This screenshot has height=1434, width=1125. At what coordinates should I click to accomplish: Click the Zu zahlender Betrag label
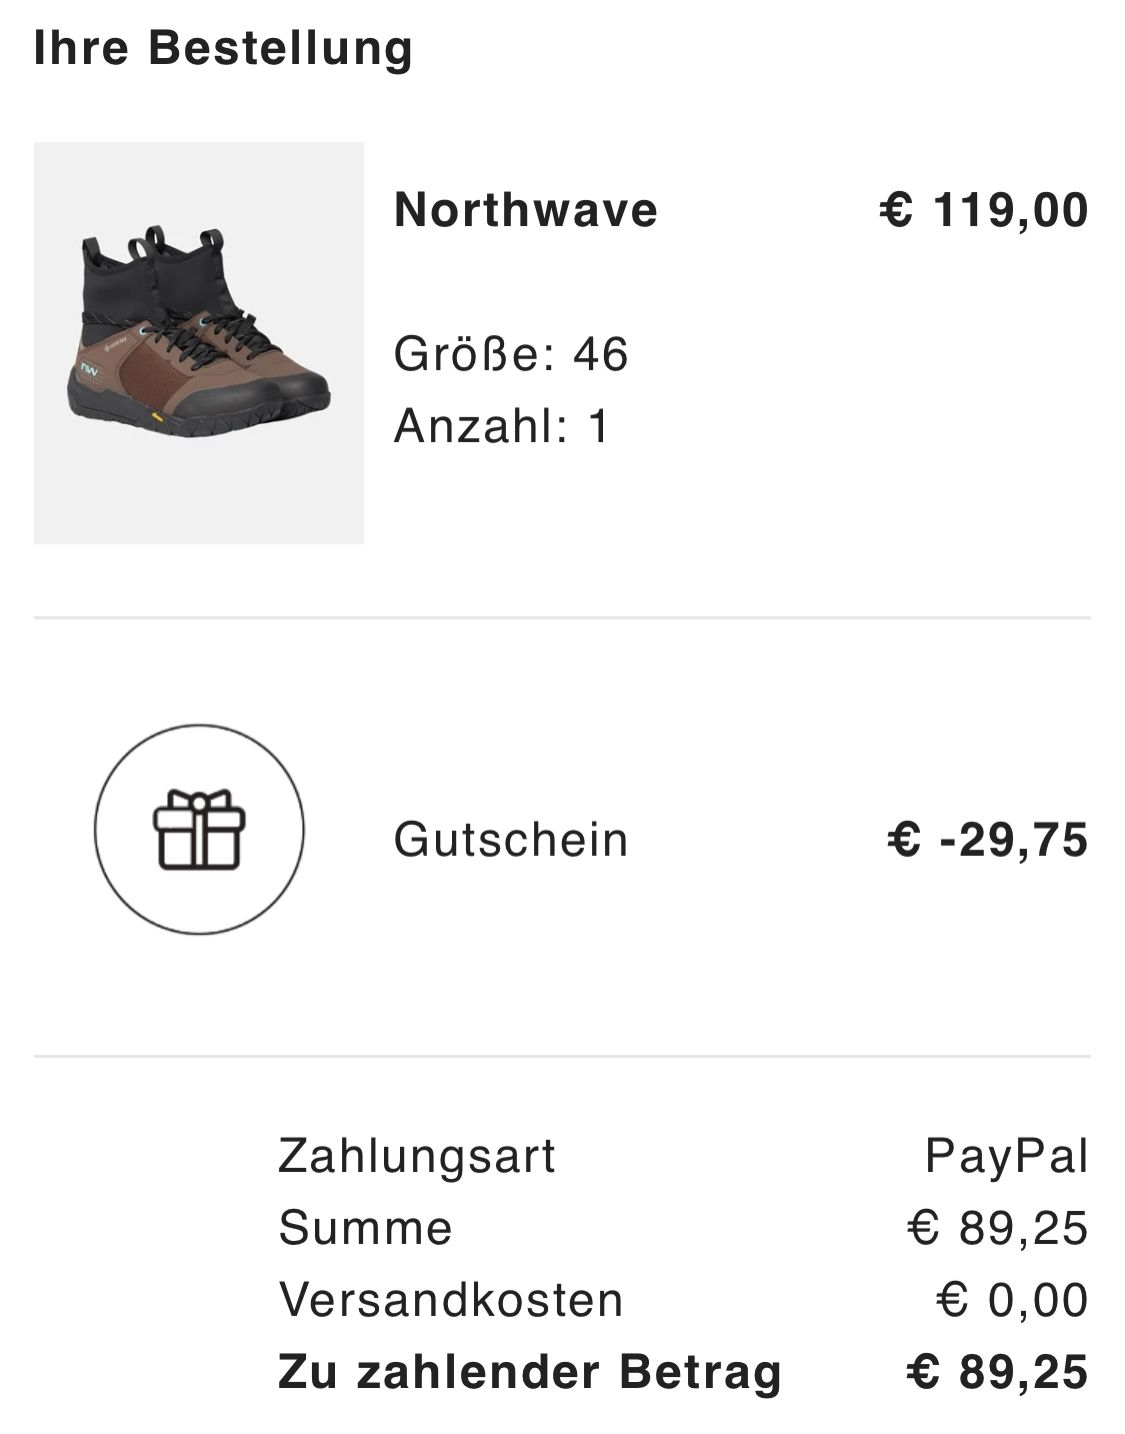530,1372
